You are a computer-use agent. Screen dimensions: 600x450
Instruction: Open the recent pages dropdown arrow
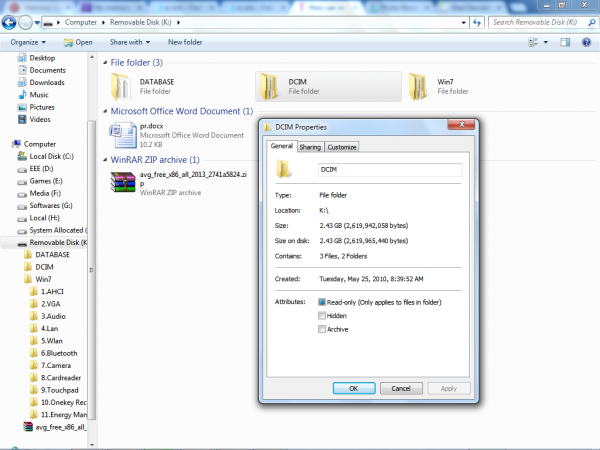(x=37, y=23)
